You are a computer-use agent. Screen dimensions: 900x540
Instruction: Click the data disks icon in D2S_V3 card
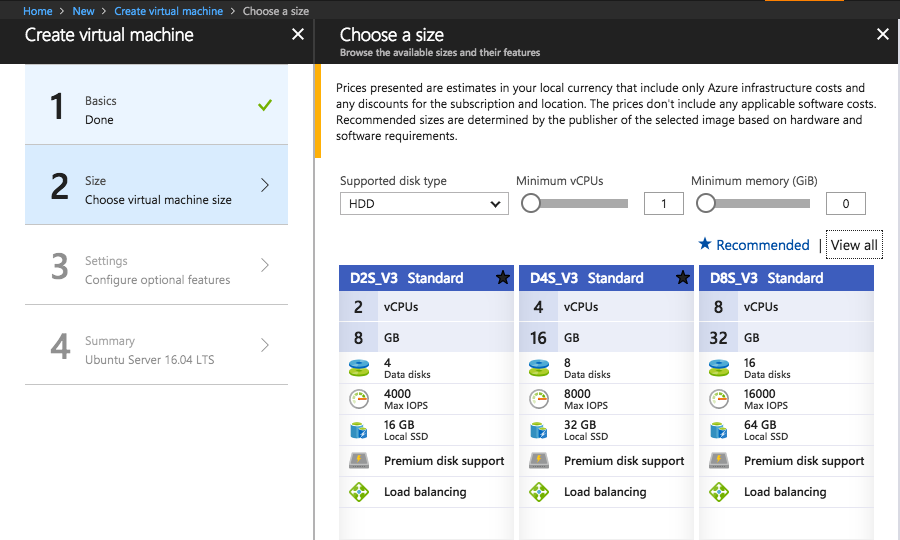[359, 368]
